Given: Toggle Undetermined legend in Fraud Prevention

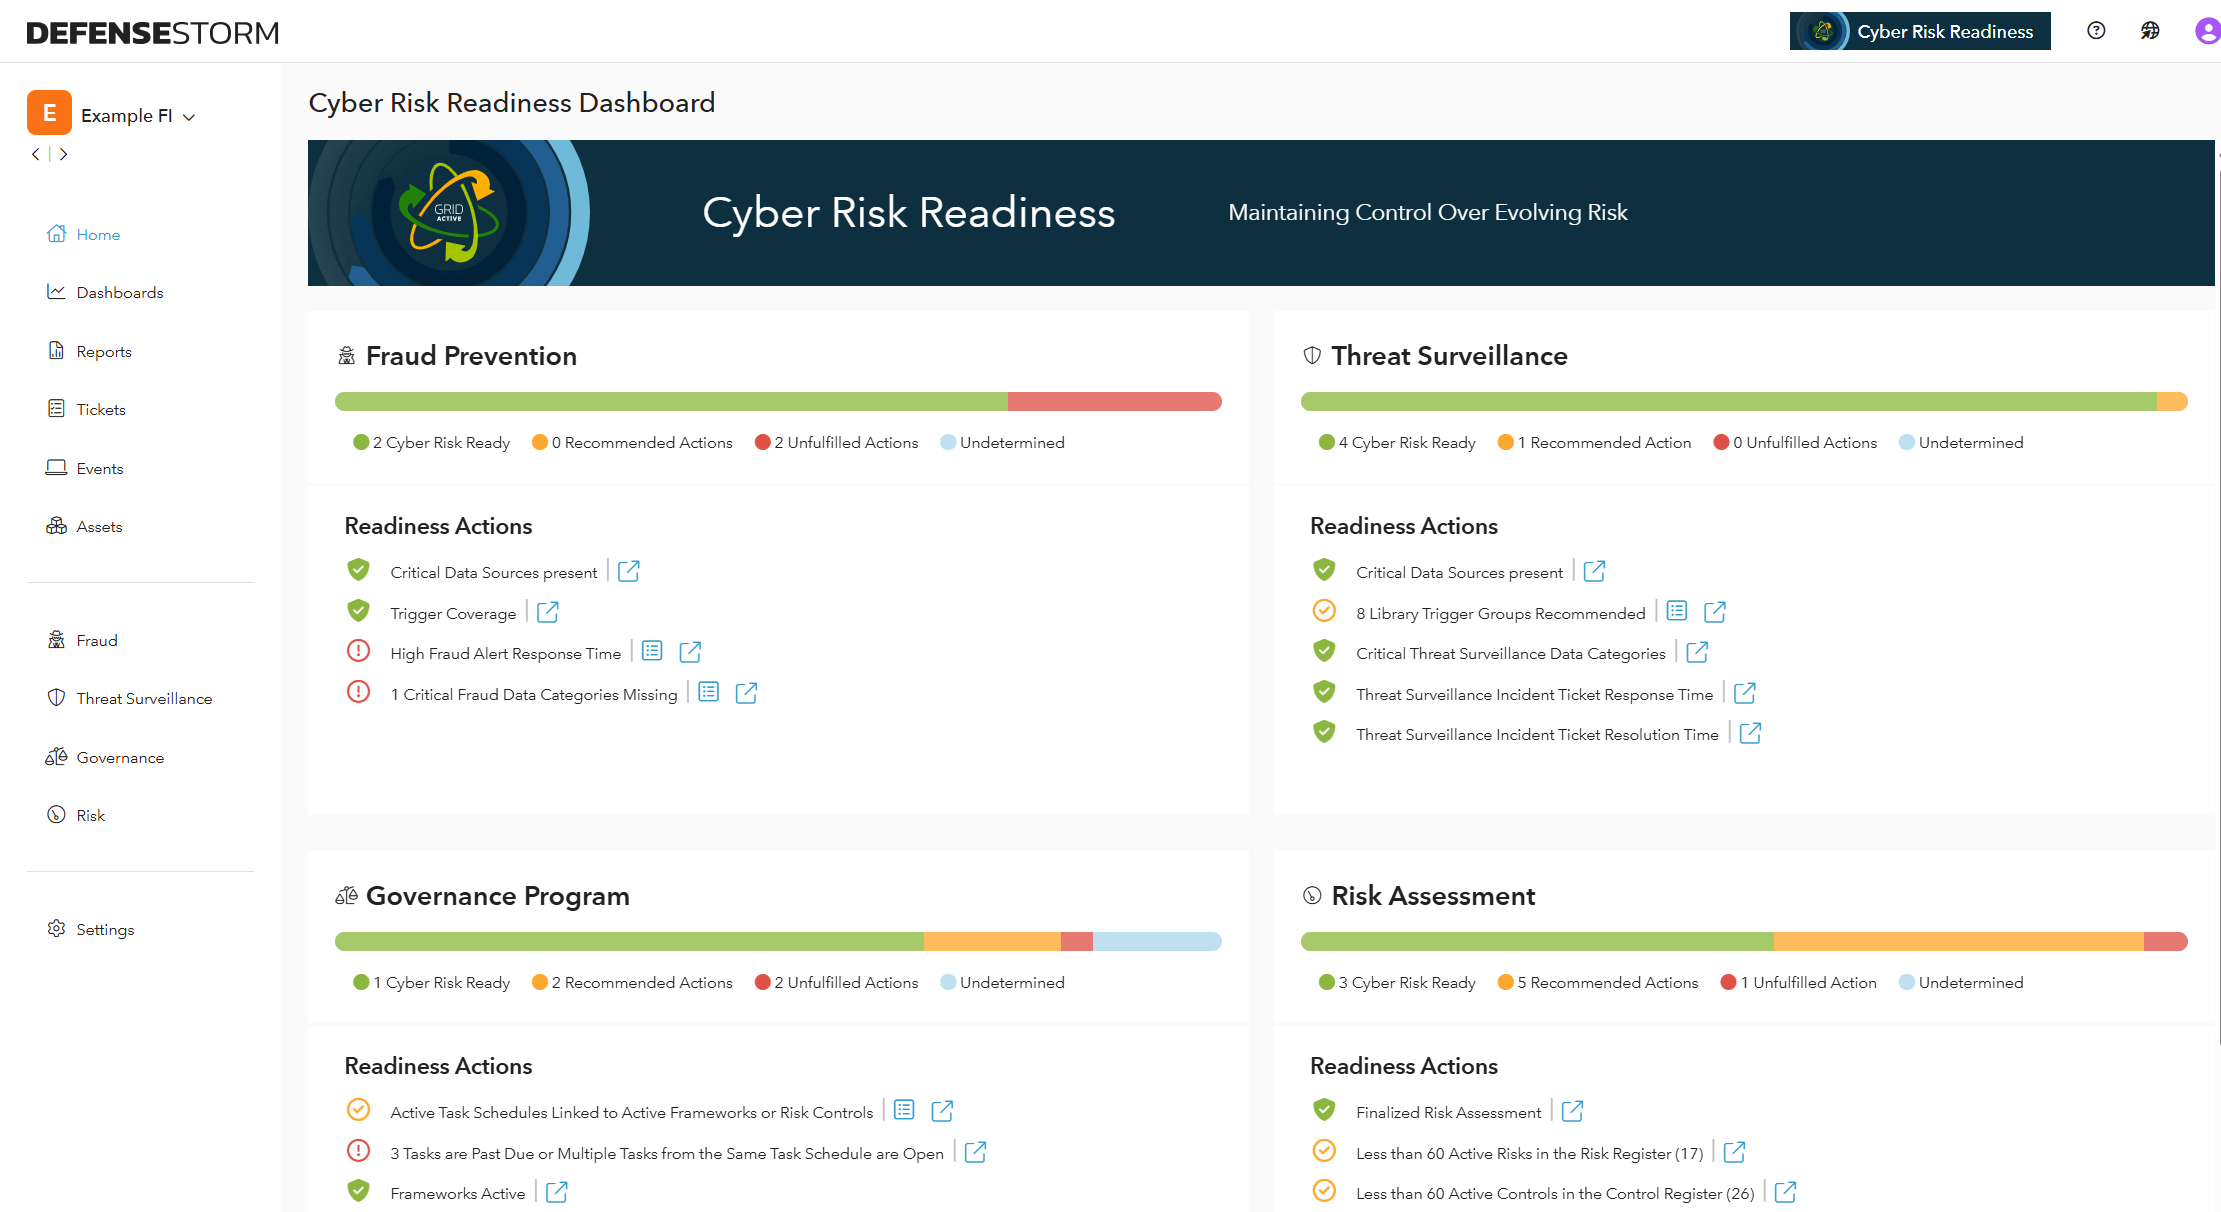Looking at the screenshot, I should pos(1002,442).
